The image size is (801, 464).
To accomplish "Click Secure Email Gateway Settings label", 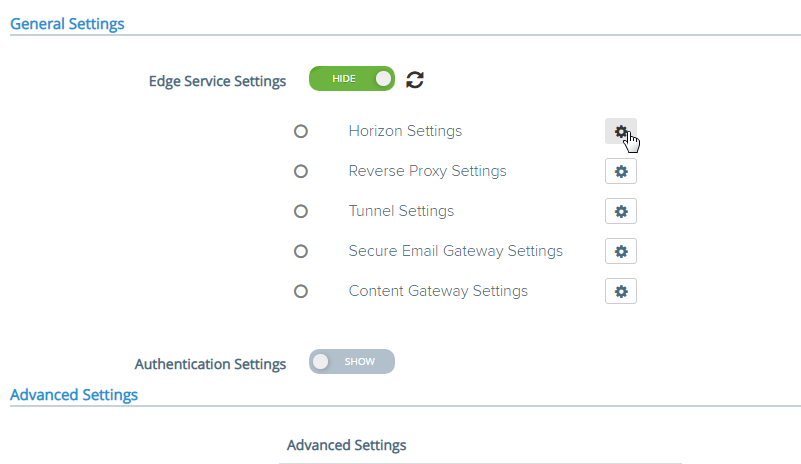I will [456, 250].
